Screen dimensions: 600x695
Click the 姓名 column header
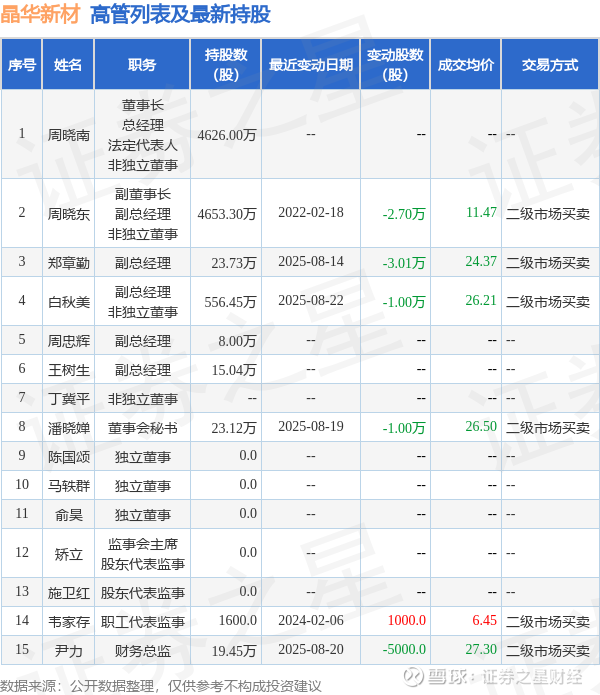pos(68,65)
